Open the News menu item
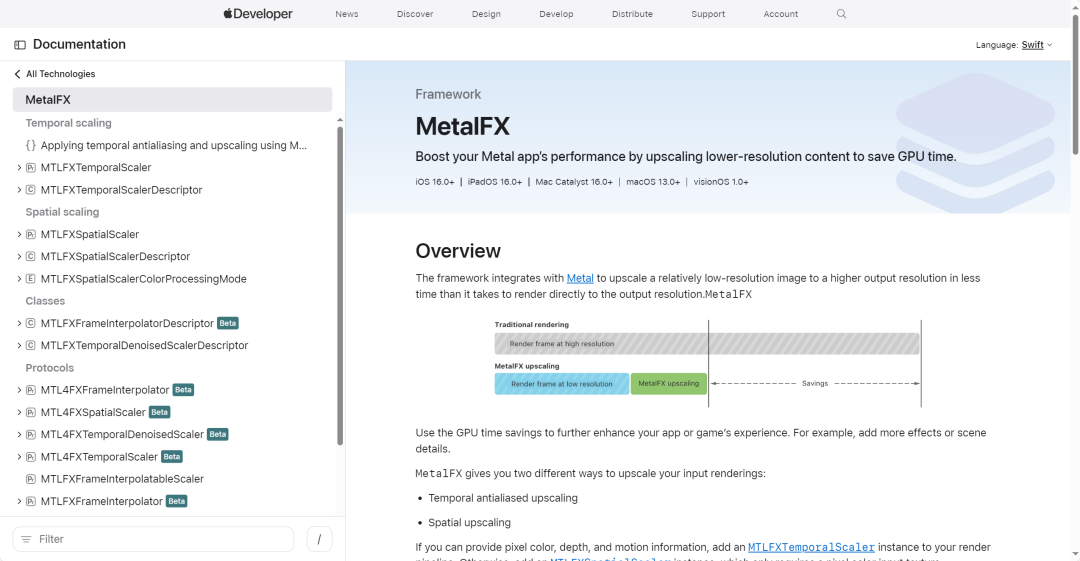 pos(346,14)
